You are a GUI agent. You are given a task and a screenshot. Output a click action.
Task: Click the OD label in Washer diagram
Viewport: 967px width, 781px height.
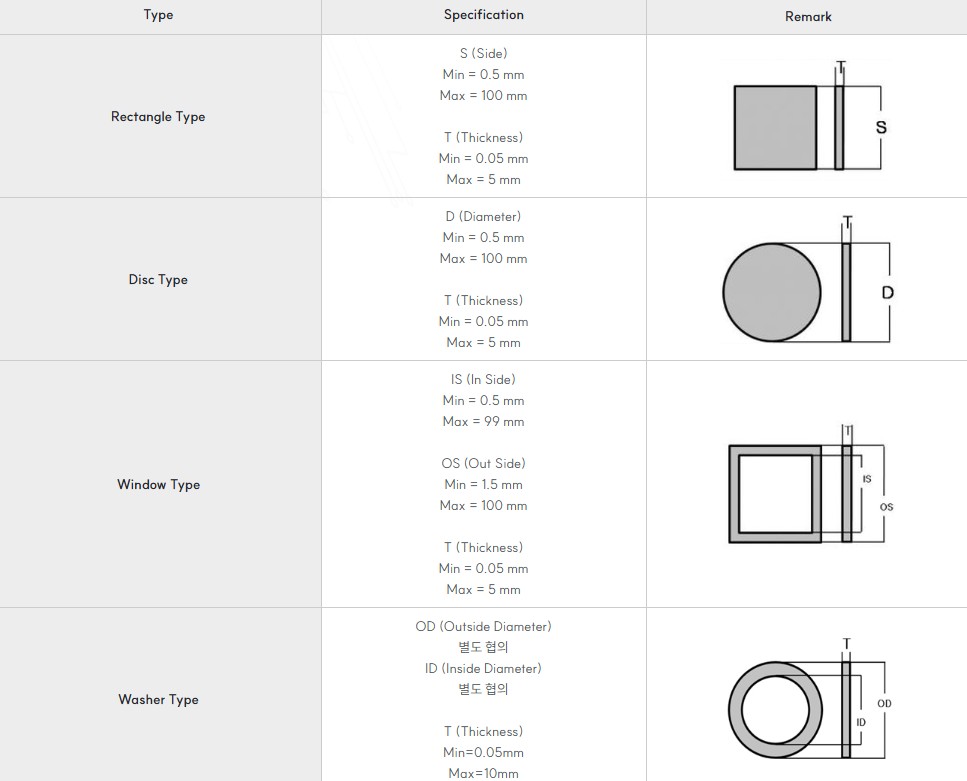884,703
